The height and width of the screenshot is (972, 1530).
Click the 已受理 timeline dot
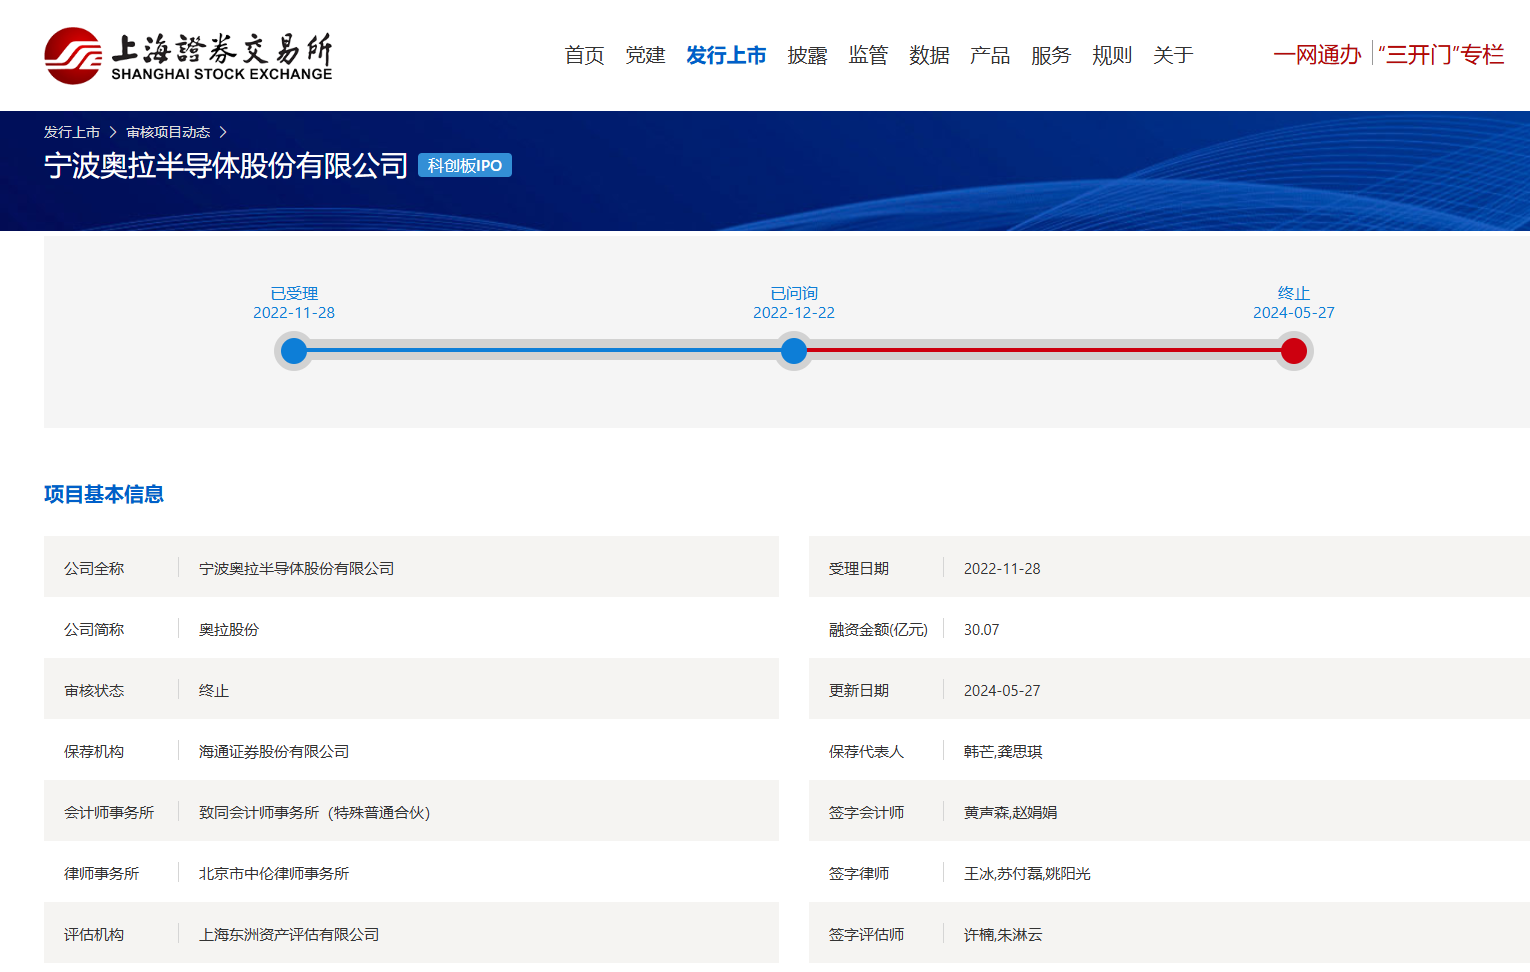(x=294, y=351)
